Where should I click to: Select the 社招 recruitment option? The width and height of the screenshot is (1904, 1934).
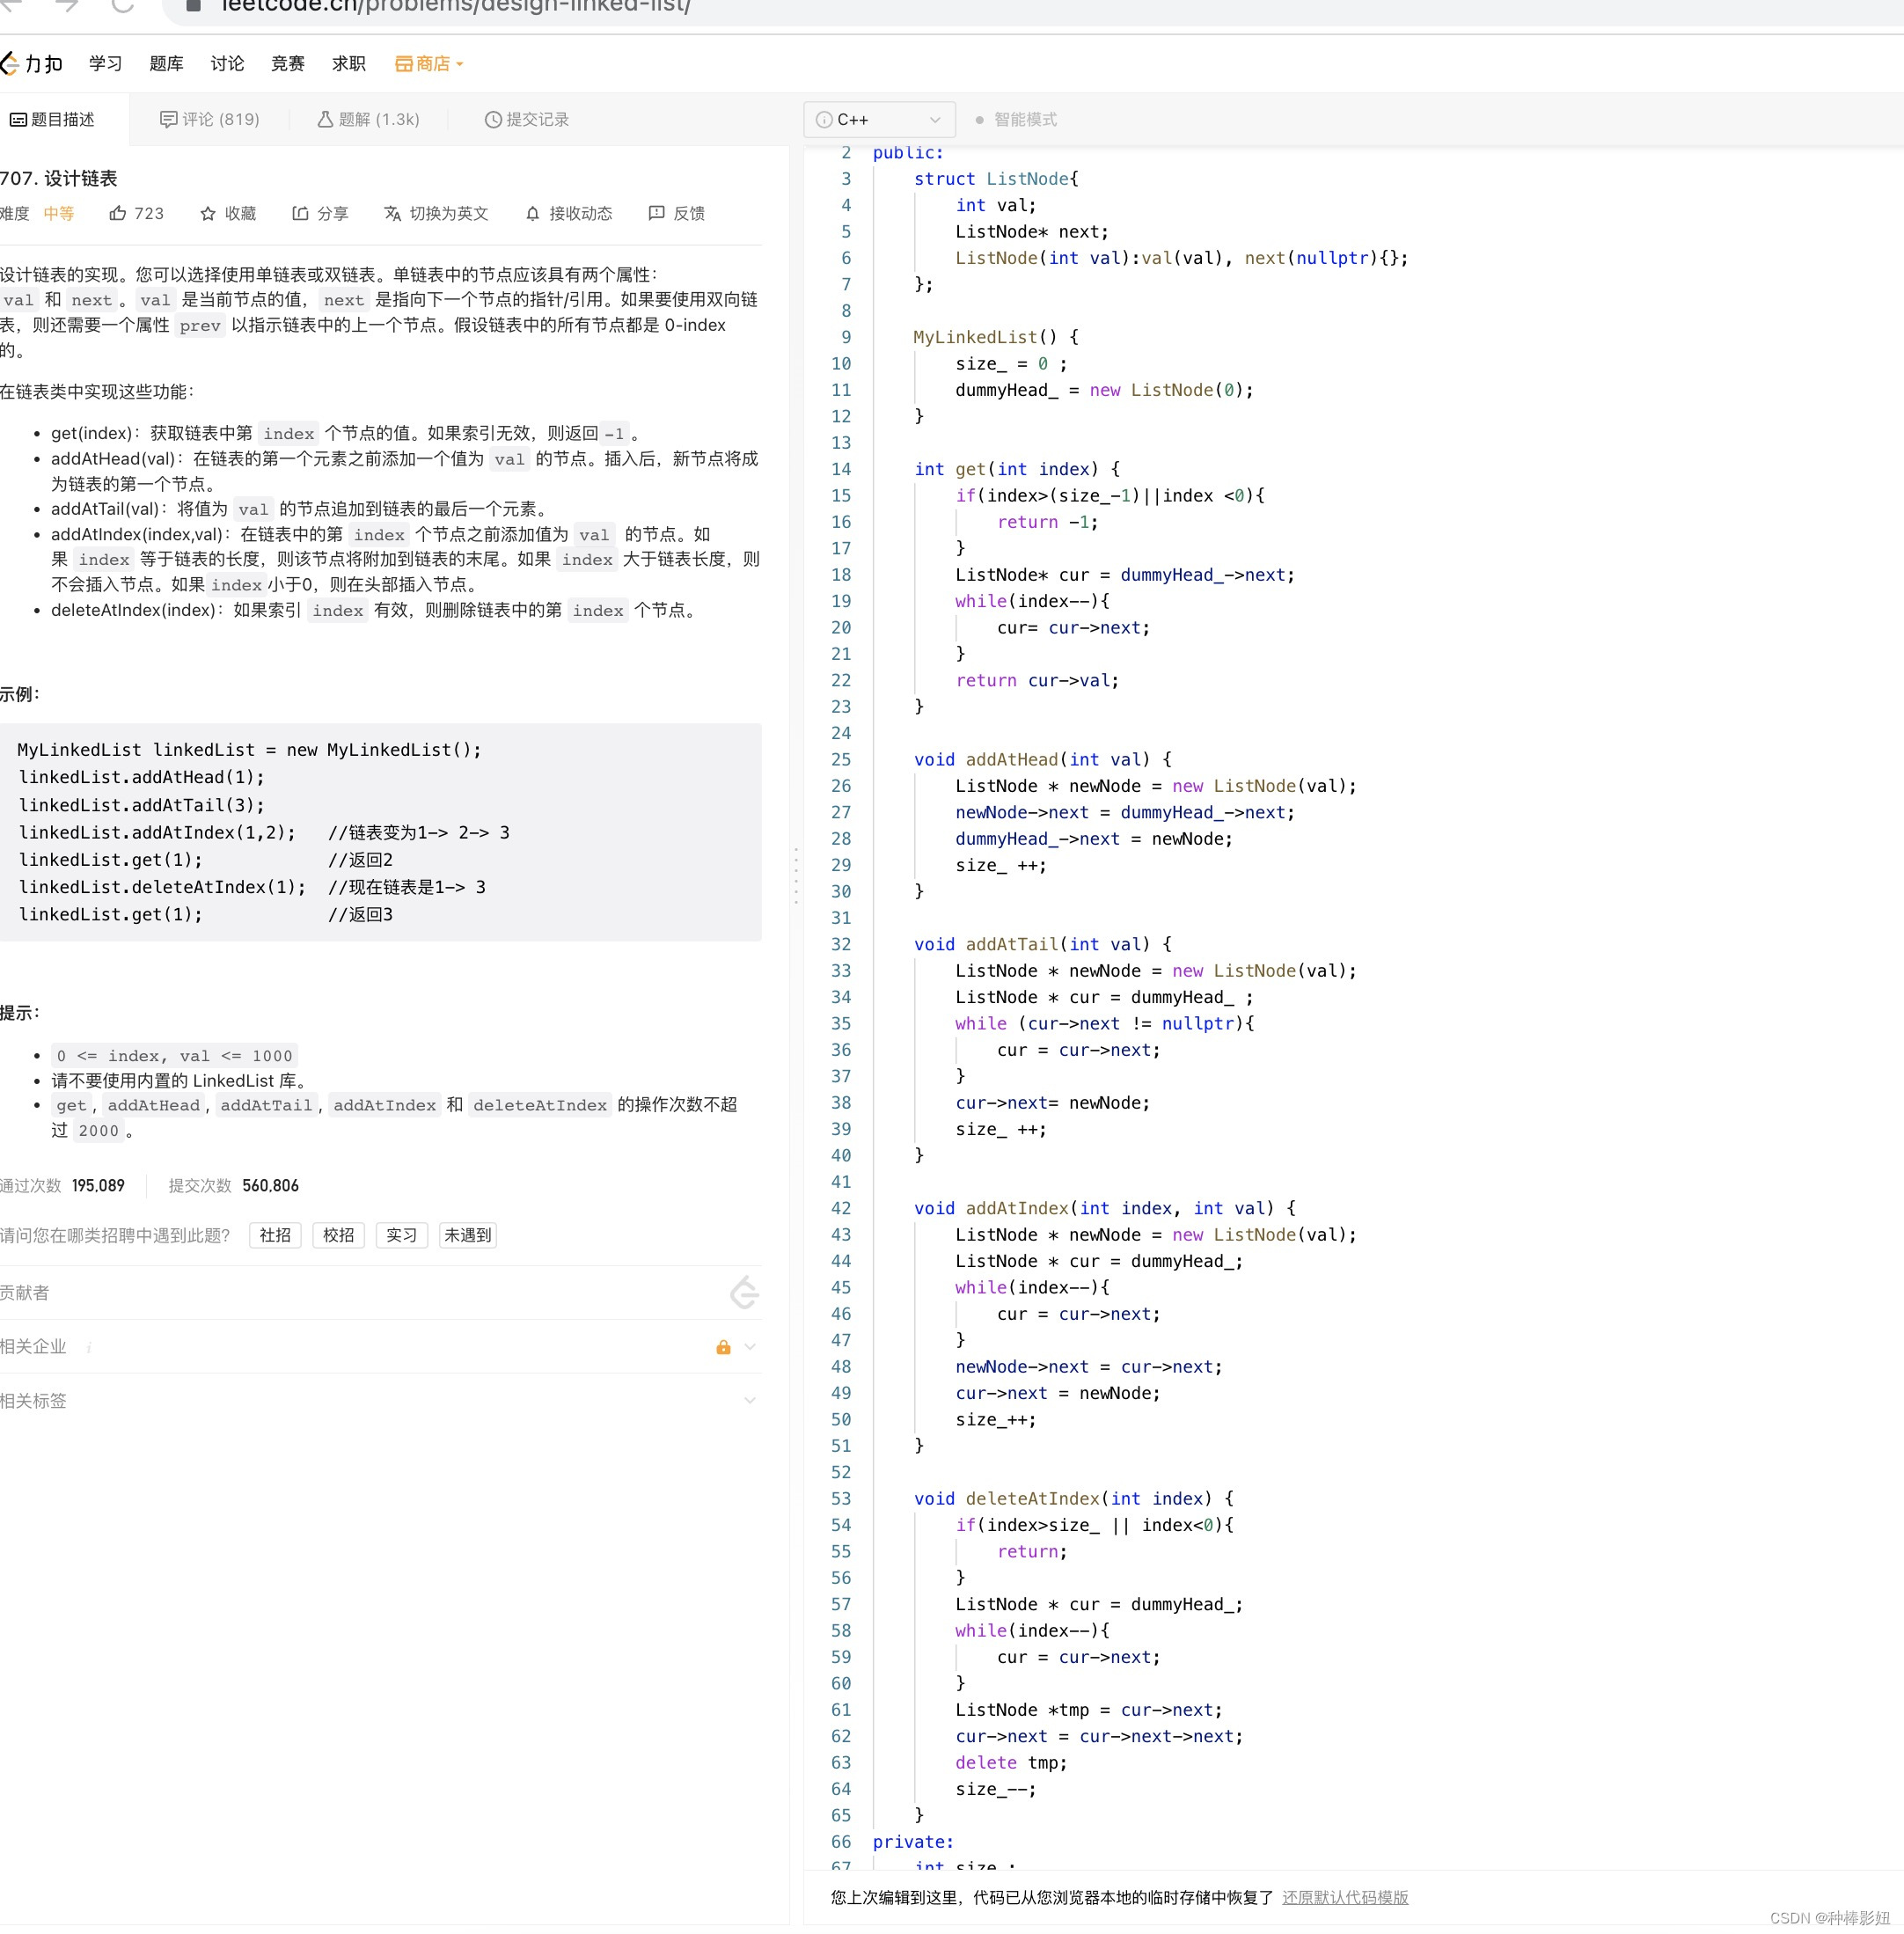point(275,1235)
